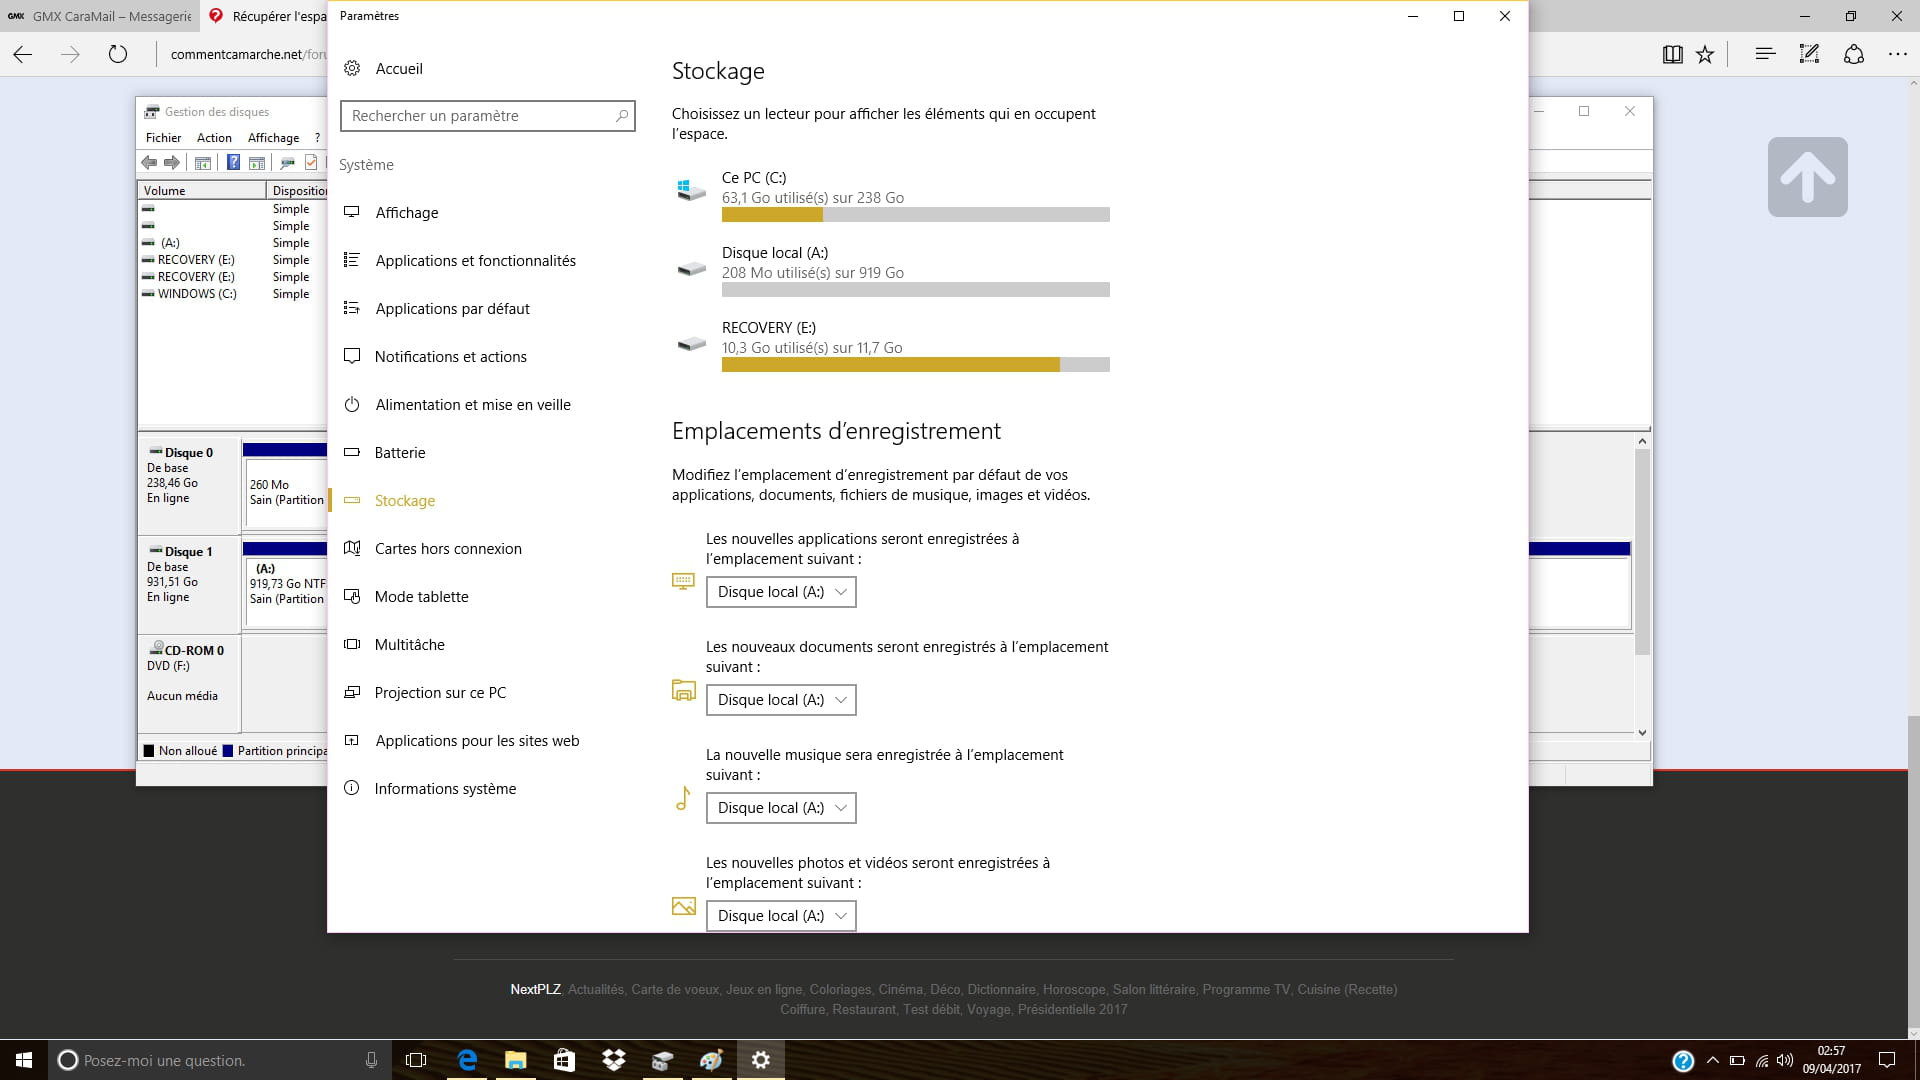Refresh the browser page
The height and width of the screenshot is (1080, 1920).
coord(118,55)
